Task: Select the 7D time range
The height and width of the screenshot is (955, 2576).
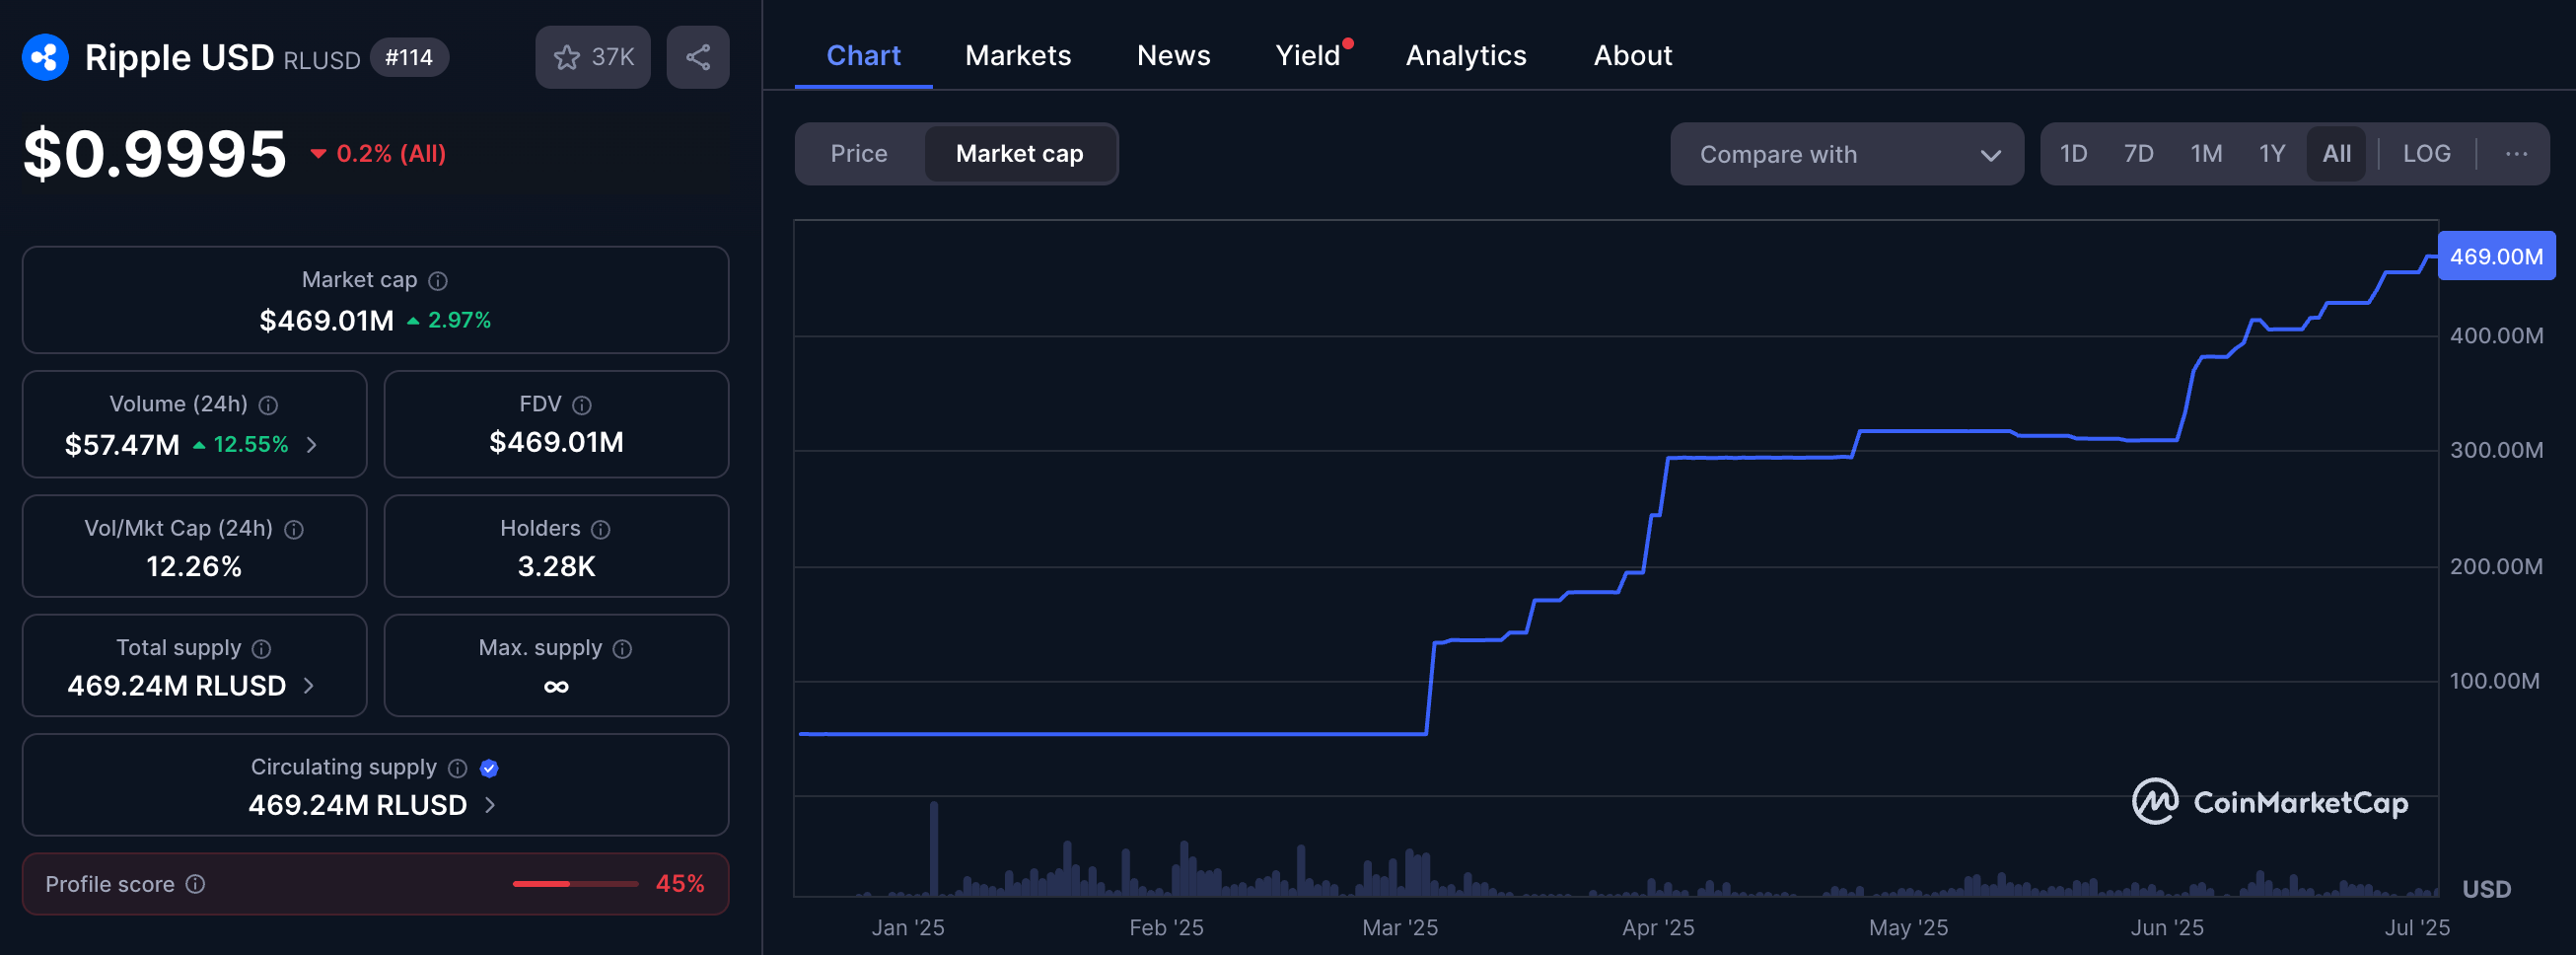Action: click(2138, 154)
